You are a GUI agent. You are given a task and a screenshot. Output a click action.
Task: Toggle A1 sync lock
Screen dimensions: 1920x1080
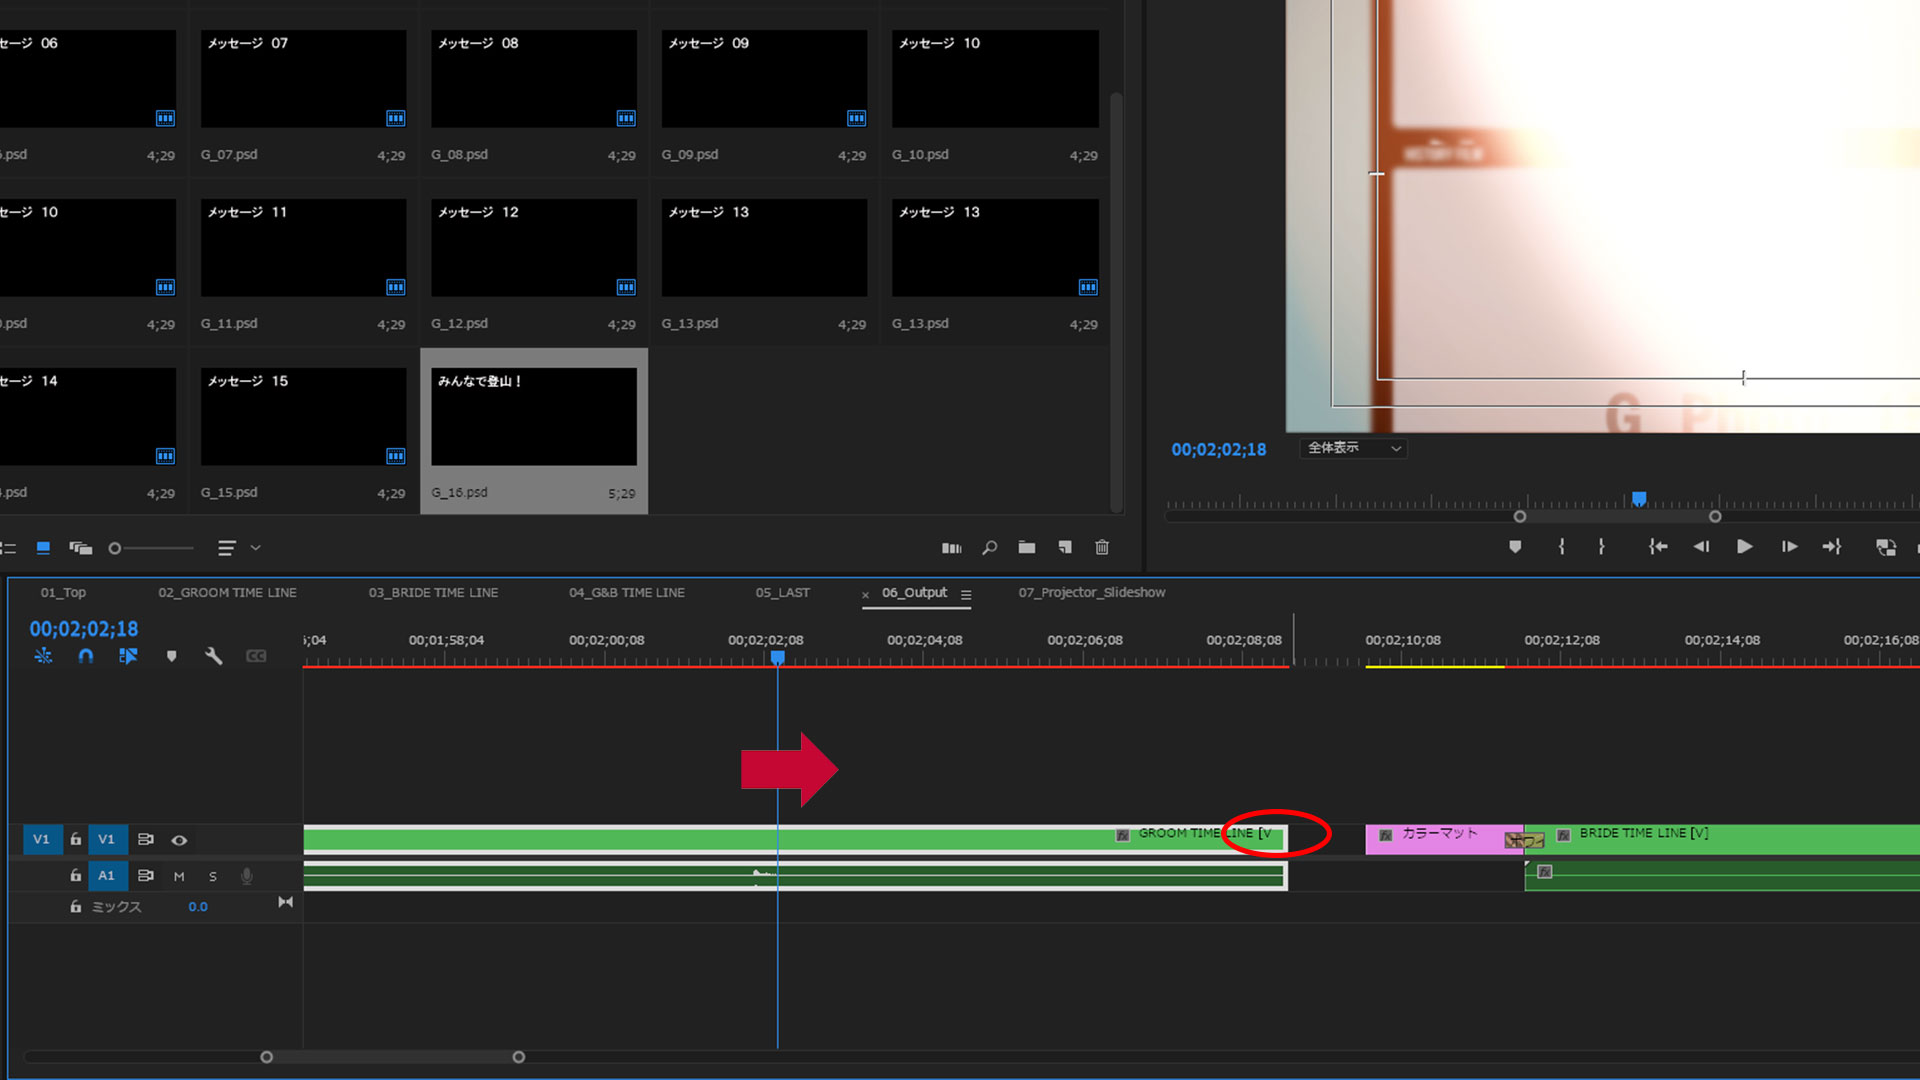(x=146, y=876)
